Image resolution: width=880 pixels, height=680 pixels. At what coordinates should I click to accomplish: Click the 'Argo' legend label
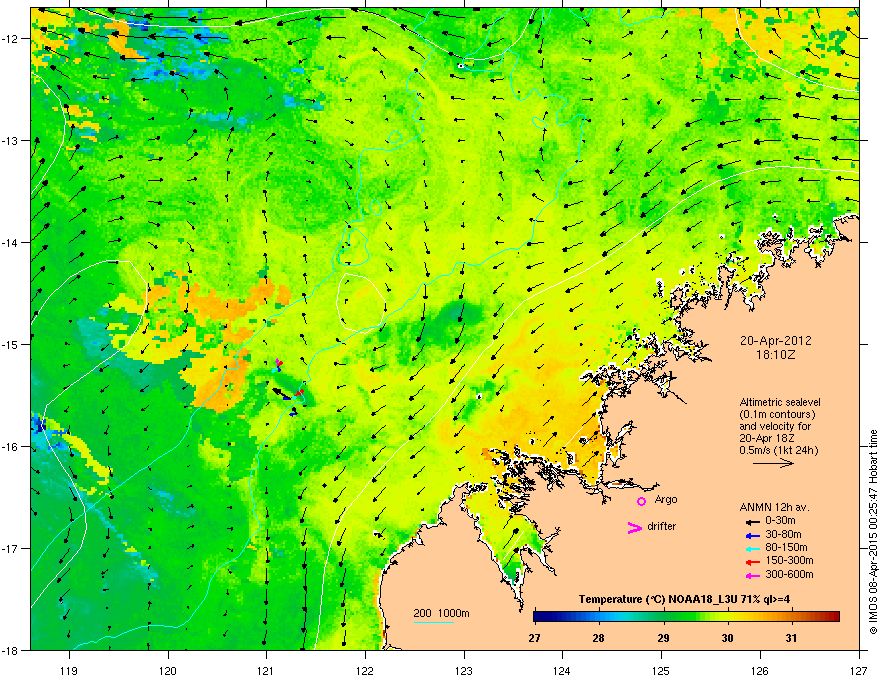pyautogui.click(x=666, y=499)
